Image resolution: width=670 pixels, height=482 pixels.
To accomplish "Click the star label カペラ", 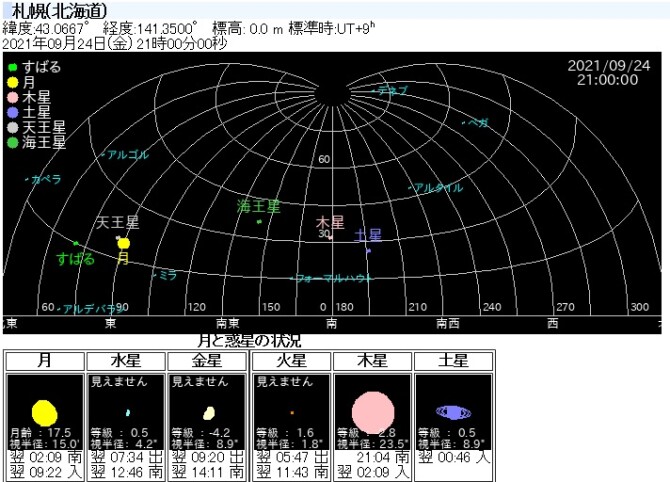I will click(x=46, y=179).
